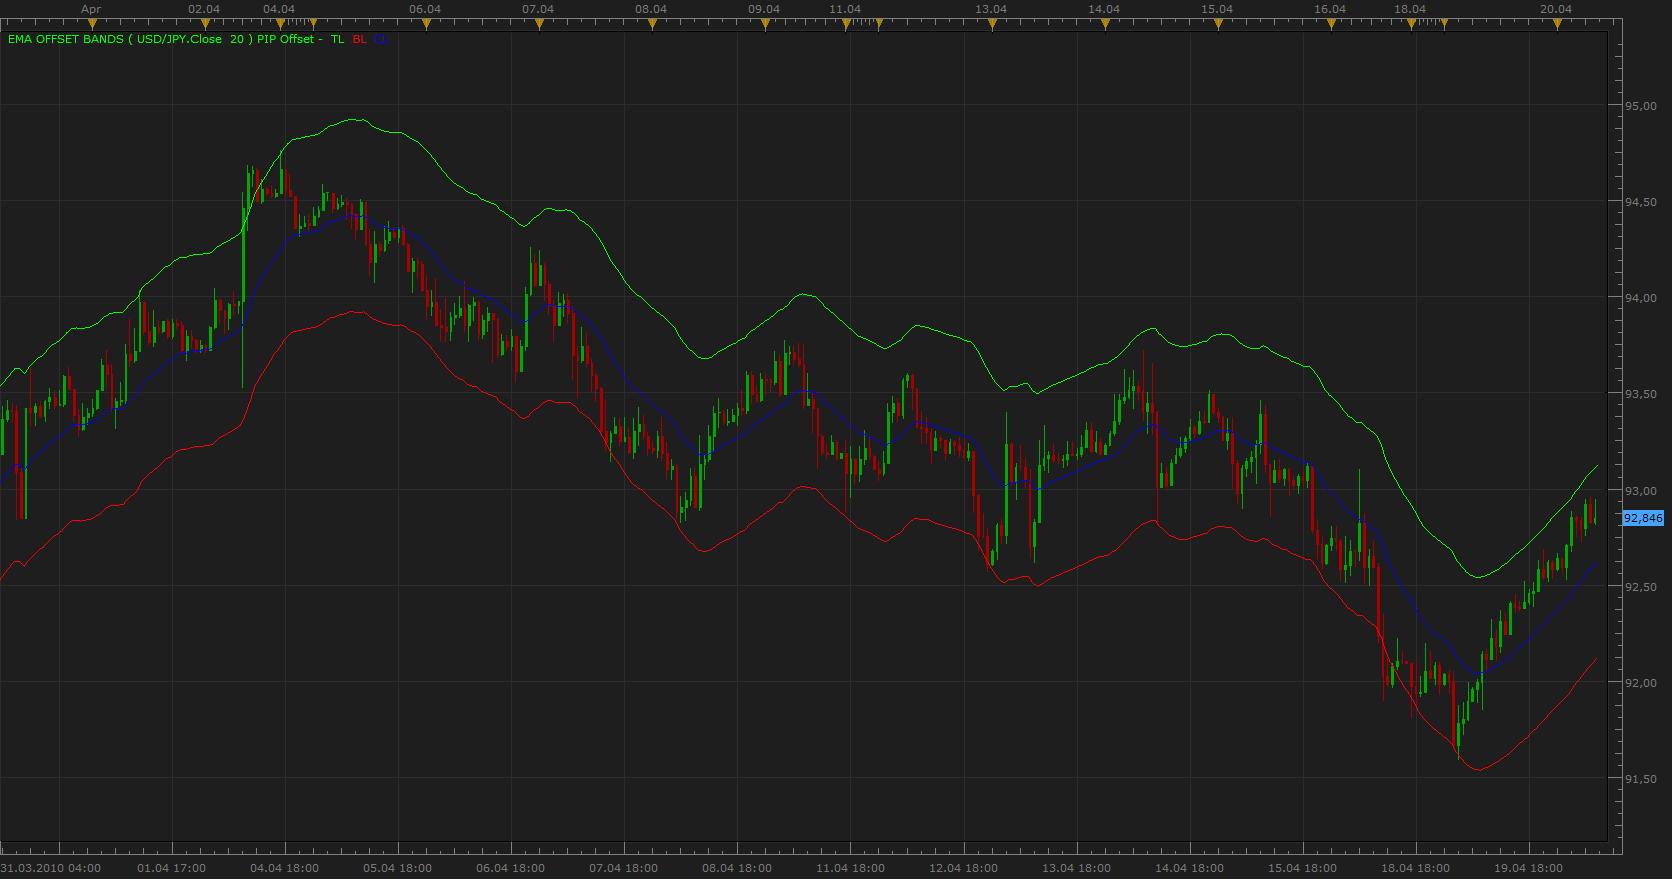The height and width of the screenshot is (879, 1672).
Task: Click the orange day marker under Apr
Action: tap(92, 24)
